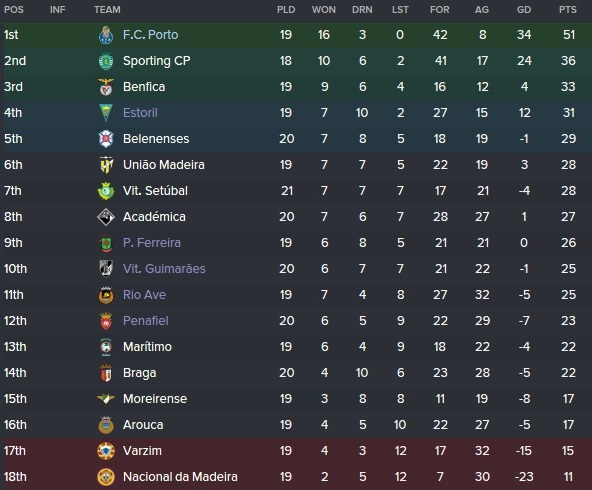592x490 pixels.
Task: Select the Varzim row in relegation zone
Action: [296, 451]
